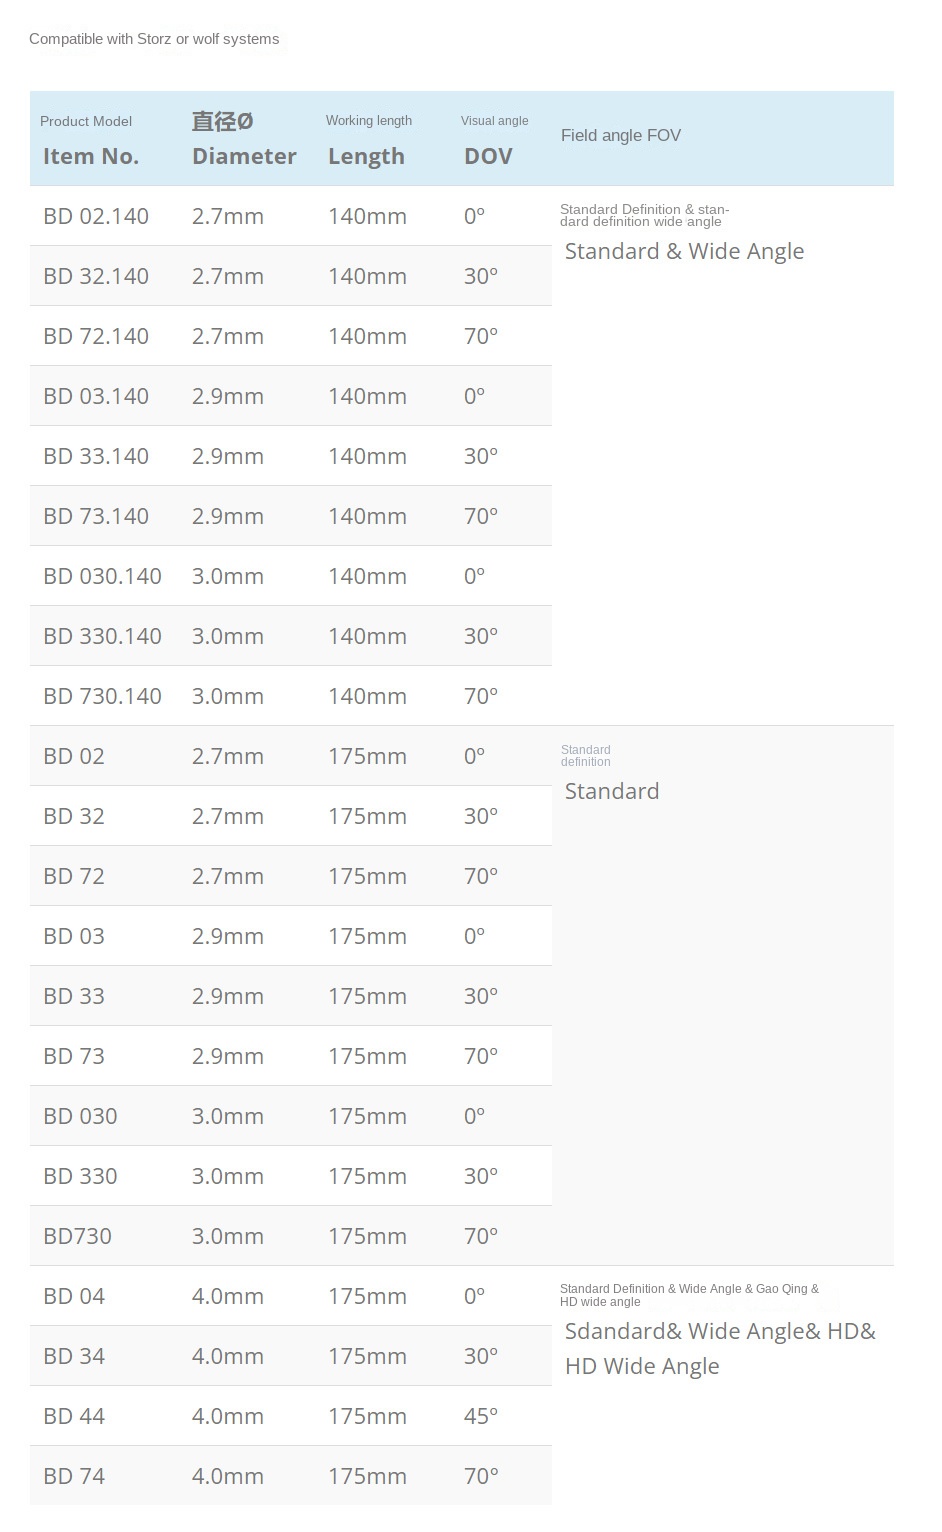Click the Standard & Wide Angle text

click(684, 251)
